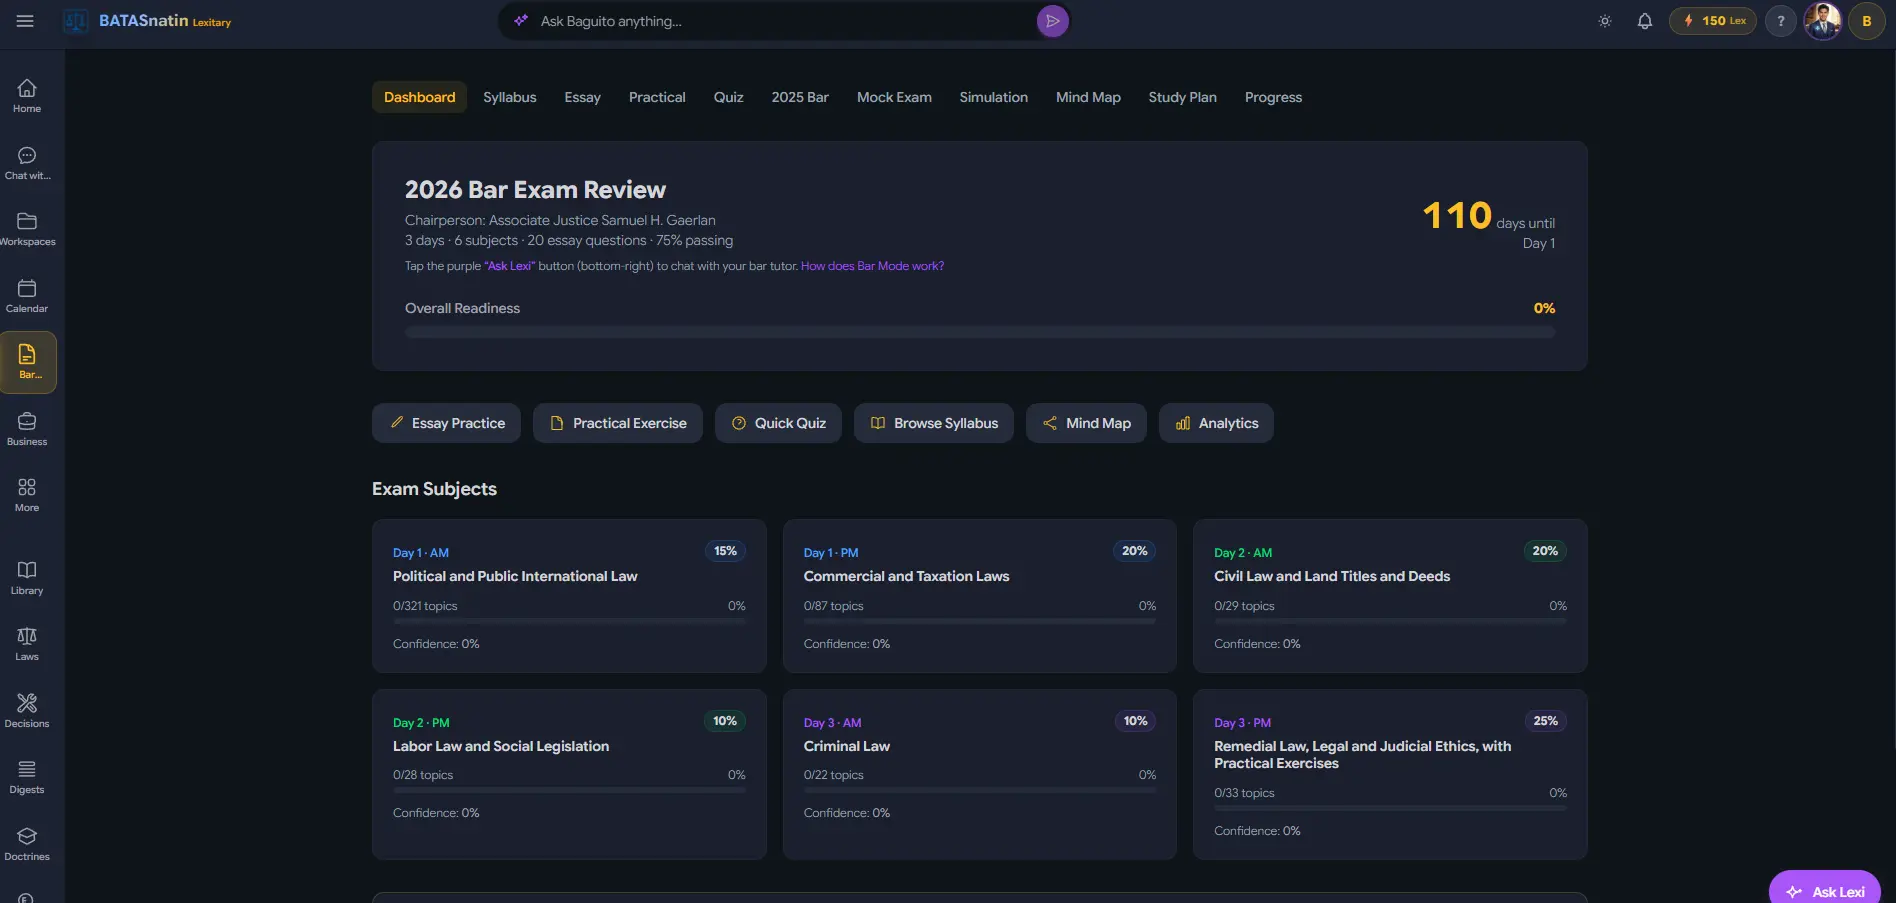
Task: Open Browse Syllabus
Action: tap(933, 423)
